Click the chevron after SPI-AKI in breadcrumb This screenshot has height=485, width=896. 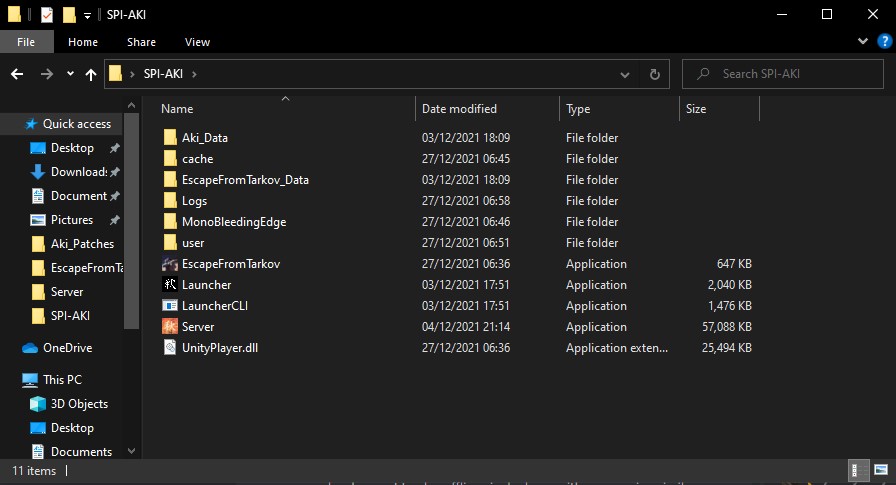[194, 74]
